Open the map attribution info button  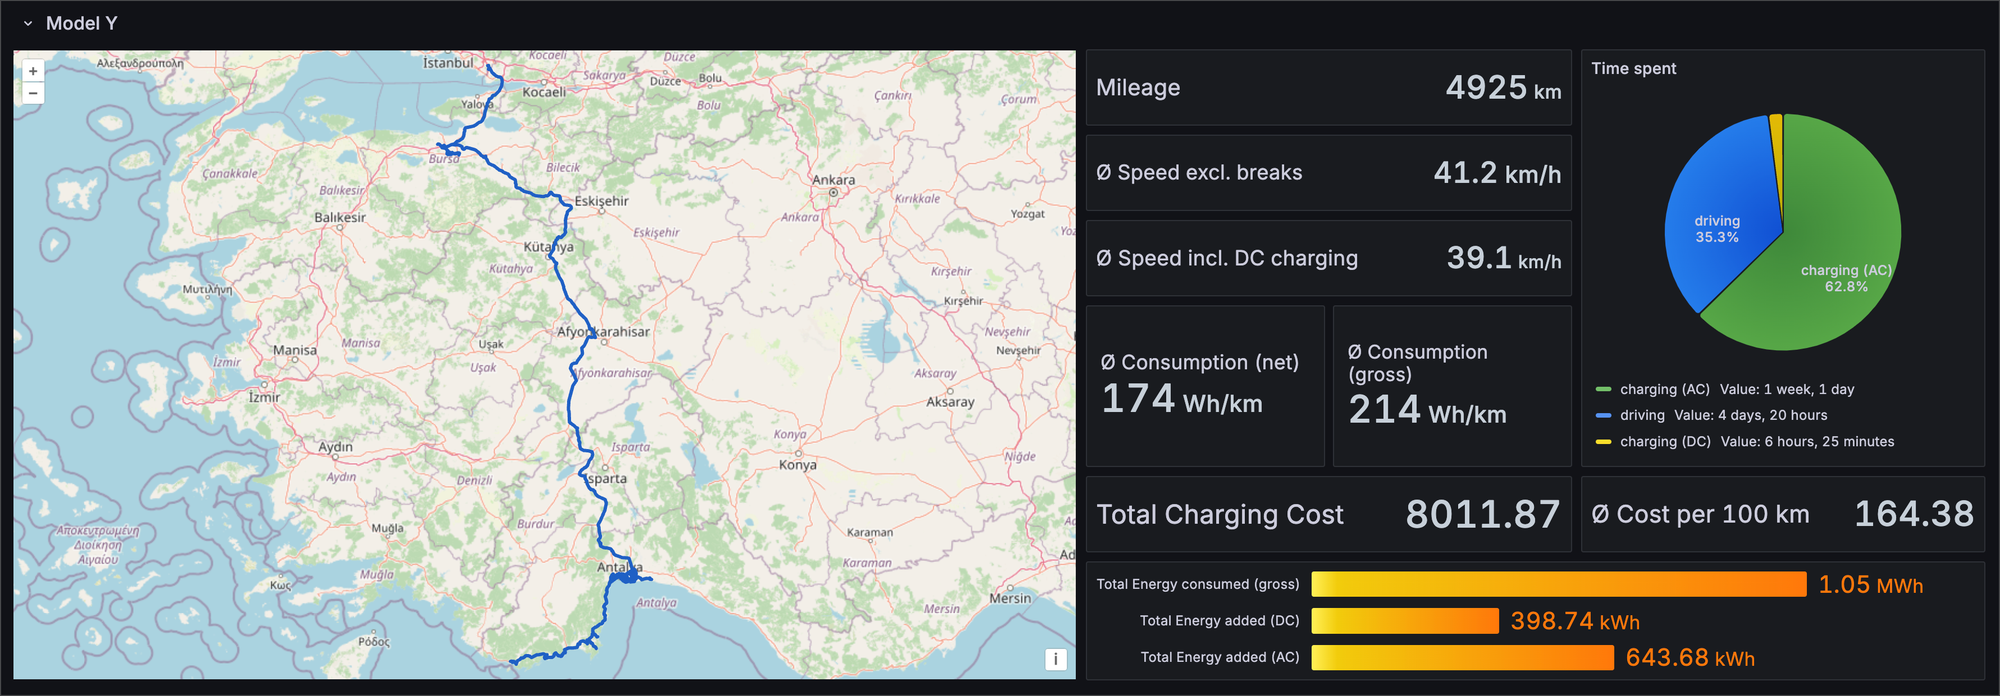(1055, 659)
